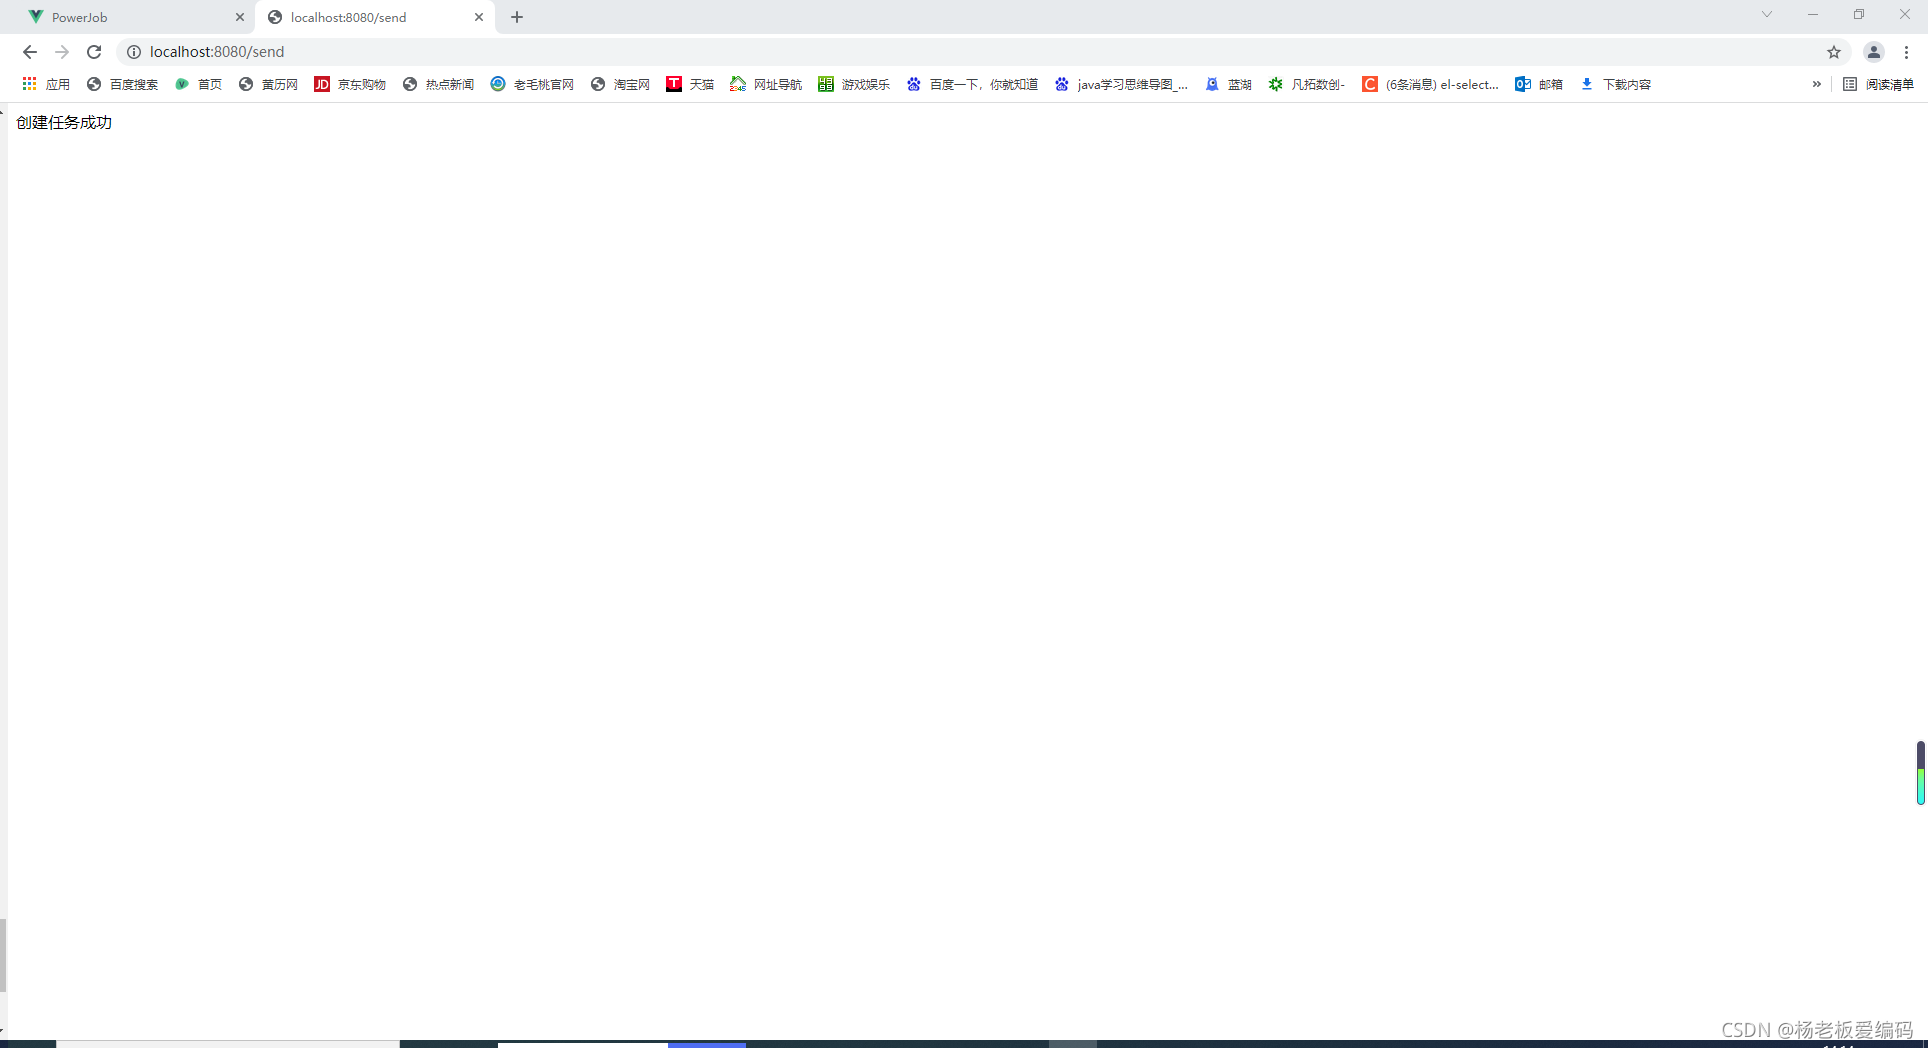Open the 下载内容 bookmark
The height and width of the screenshot is (1048, 1928).
tap(1615, 84)
